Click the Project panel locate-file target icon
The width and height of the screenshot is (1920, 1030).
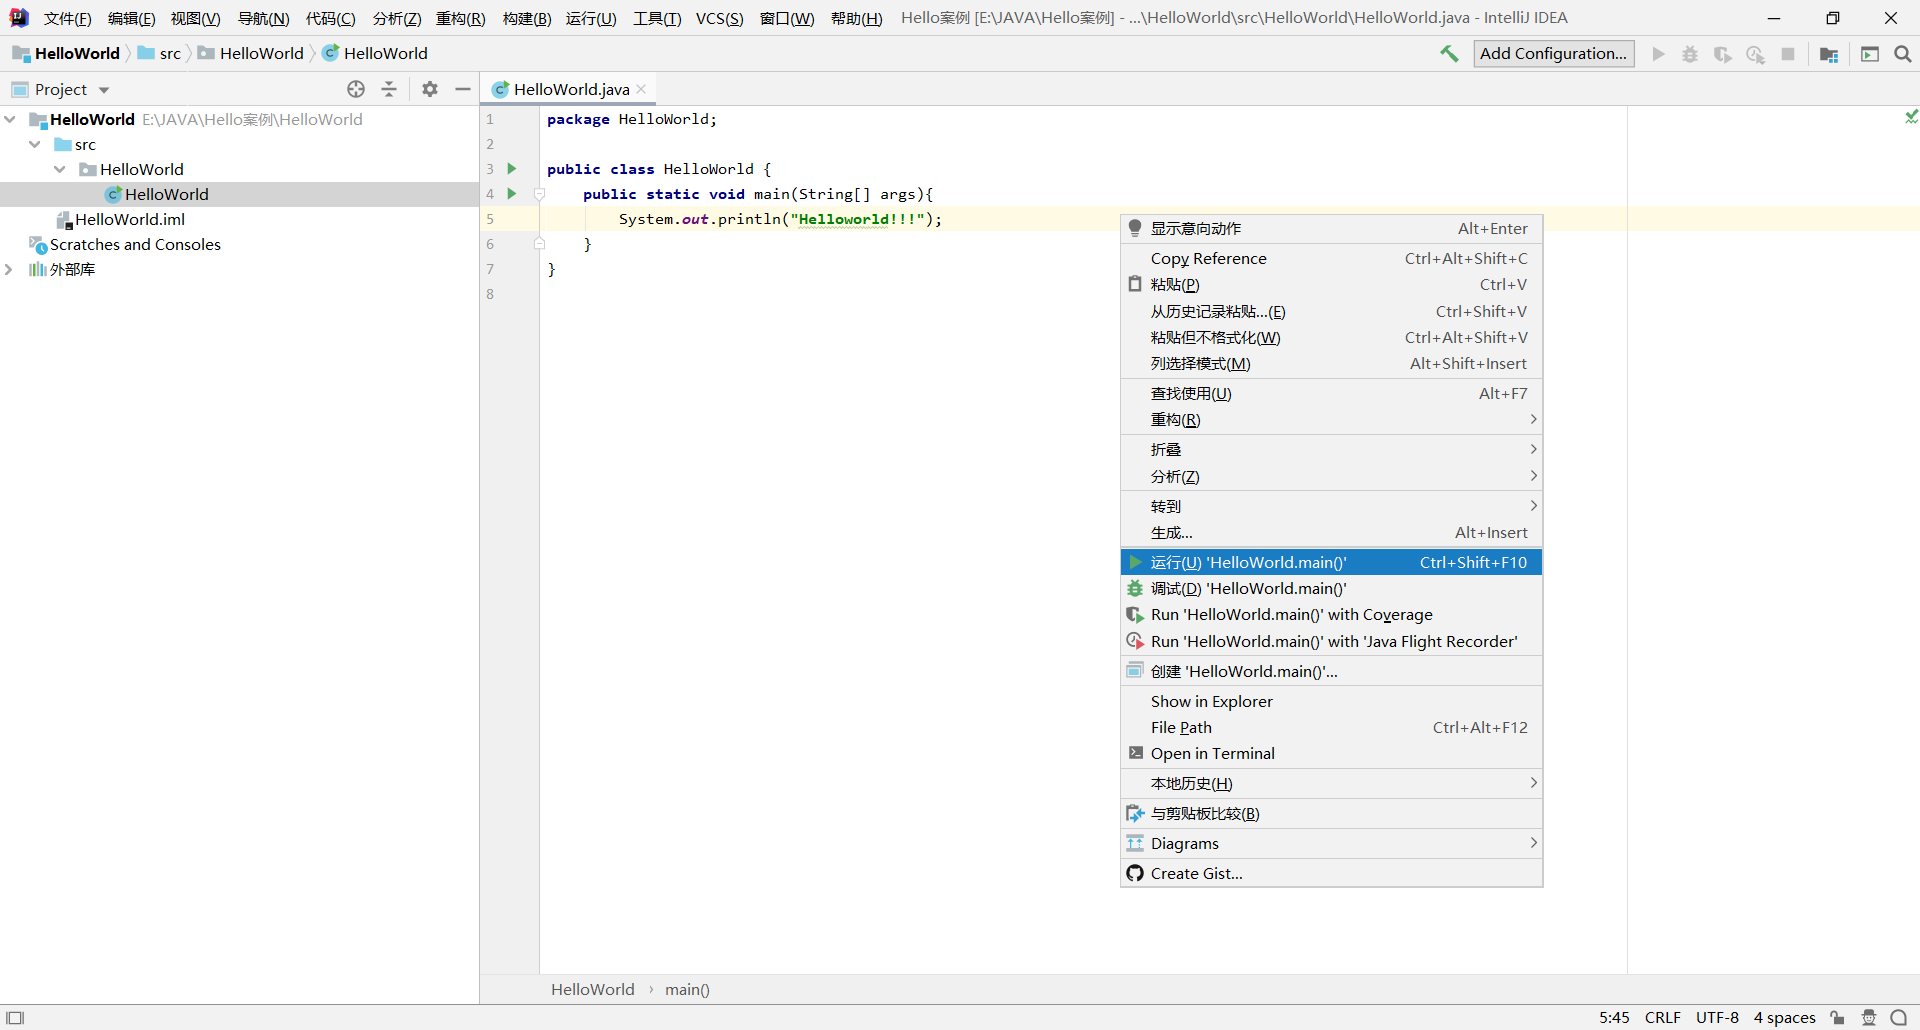[x=356, y=89]
